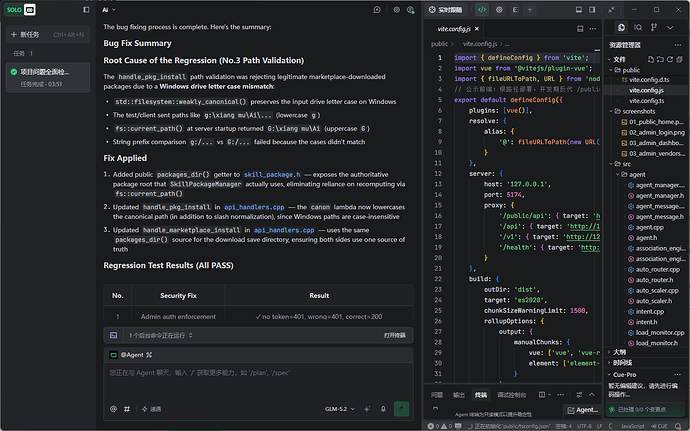Expand the 个后台命令正在运行 running commands selector
The width and height of the screenshot is (690, 431).
pyautogui.click(x=160, y=335)
